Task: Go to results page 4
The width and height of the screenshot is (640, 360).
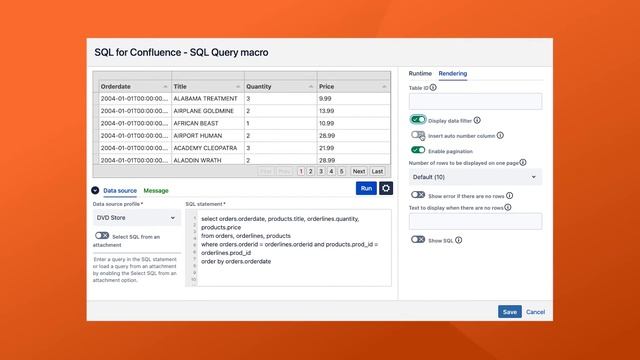Action: (x=331, y=171)
